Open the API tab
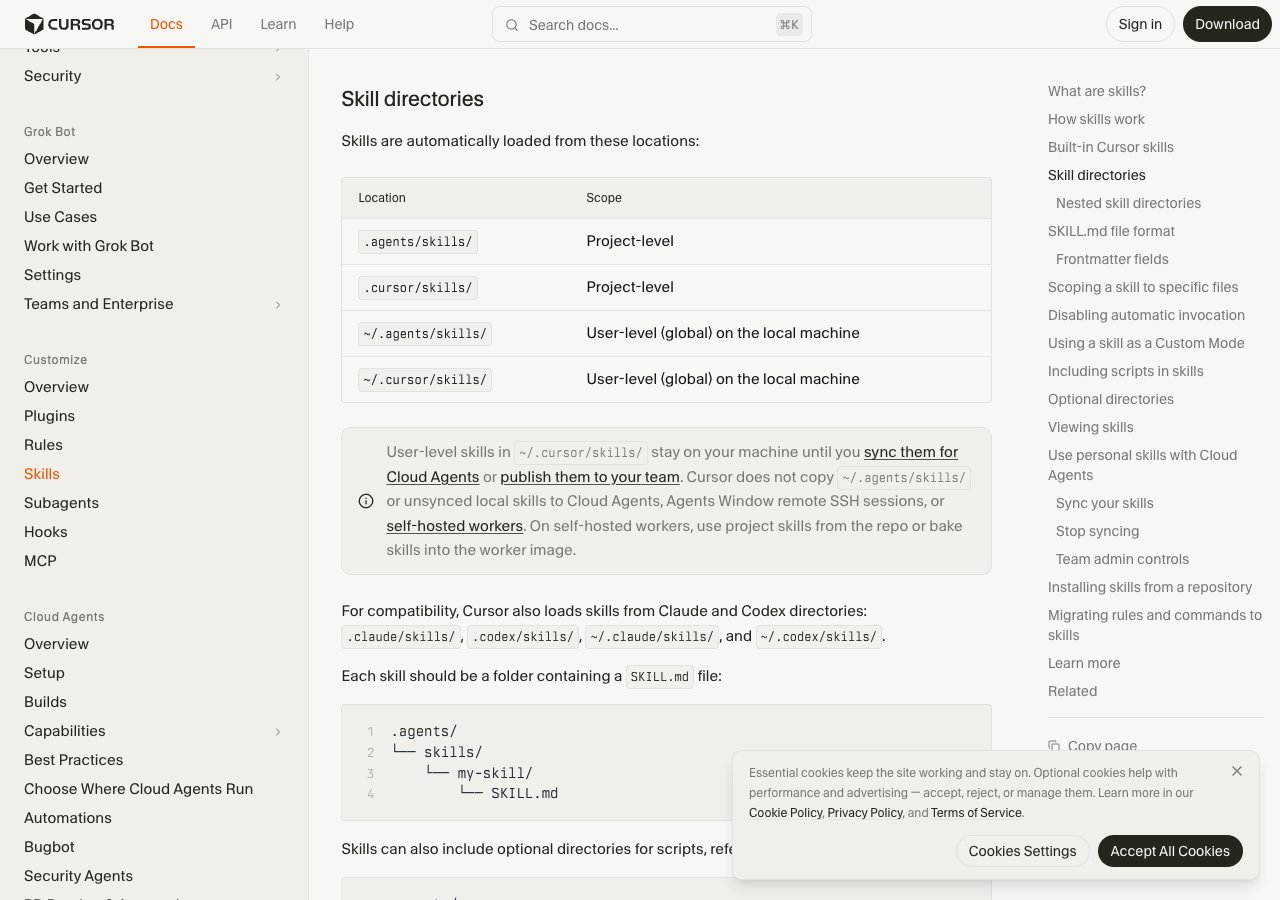This screenshot has height=900, width=1280. coord(222,24)
